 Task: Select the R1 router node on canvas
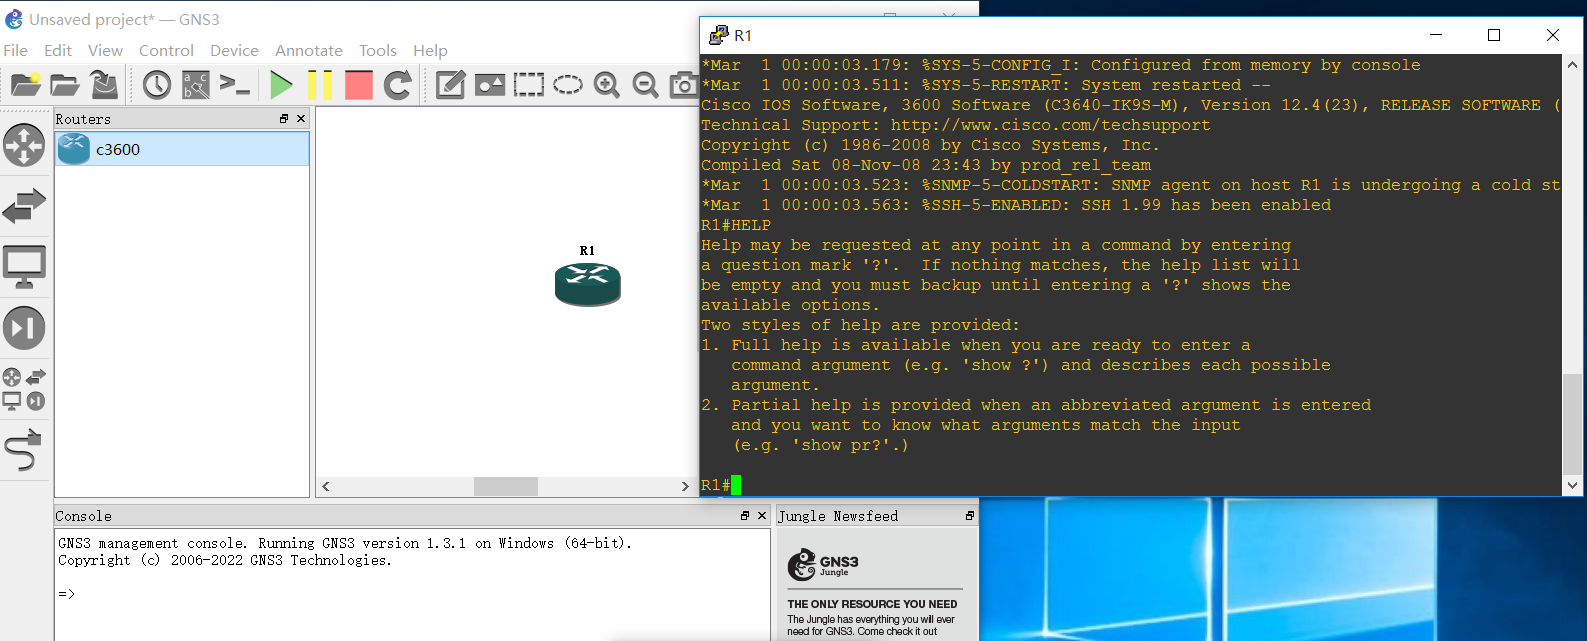pos(588,284)
